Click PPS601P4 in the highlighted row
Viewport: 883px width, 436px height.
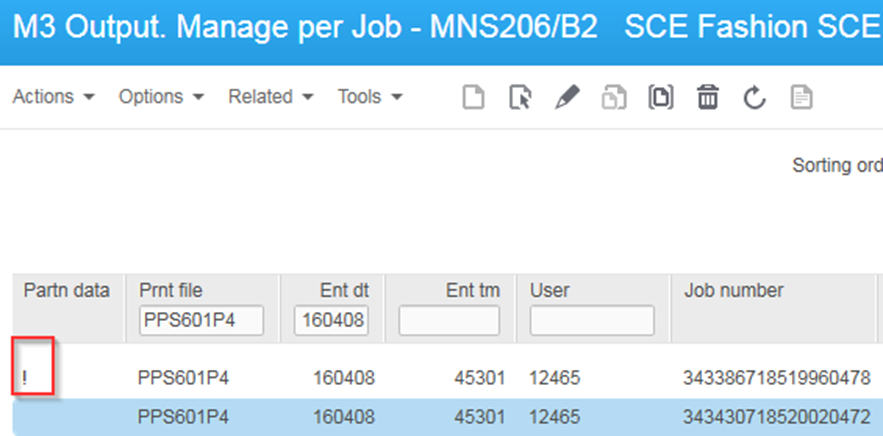point(183,417)
